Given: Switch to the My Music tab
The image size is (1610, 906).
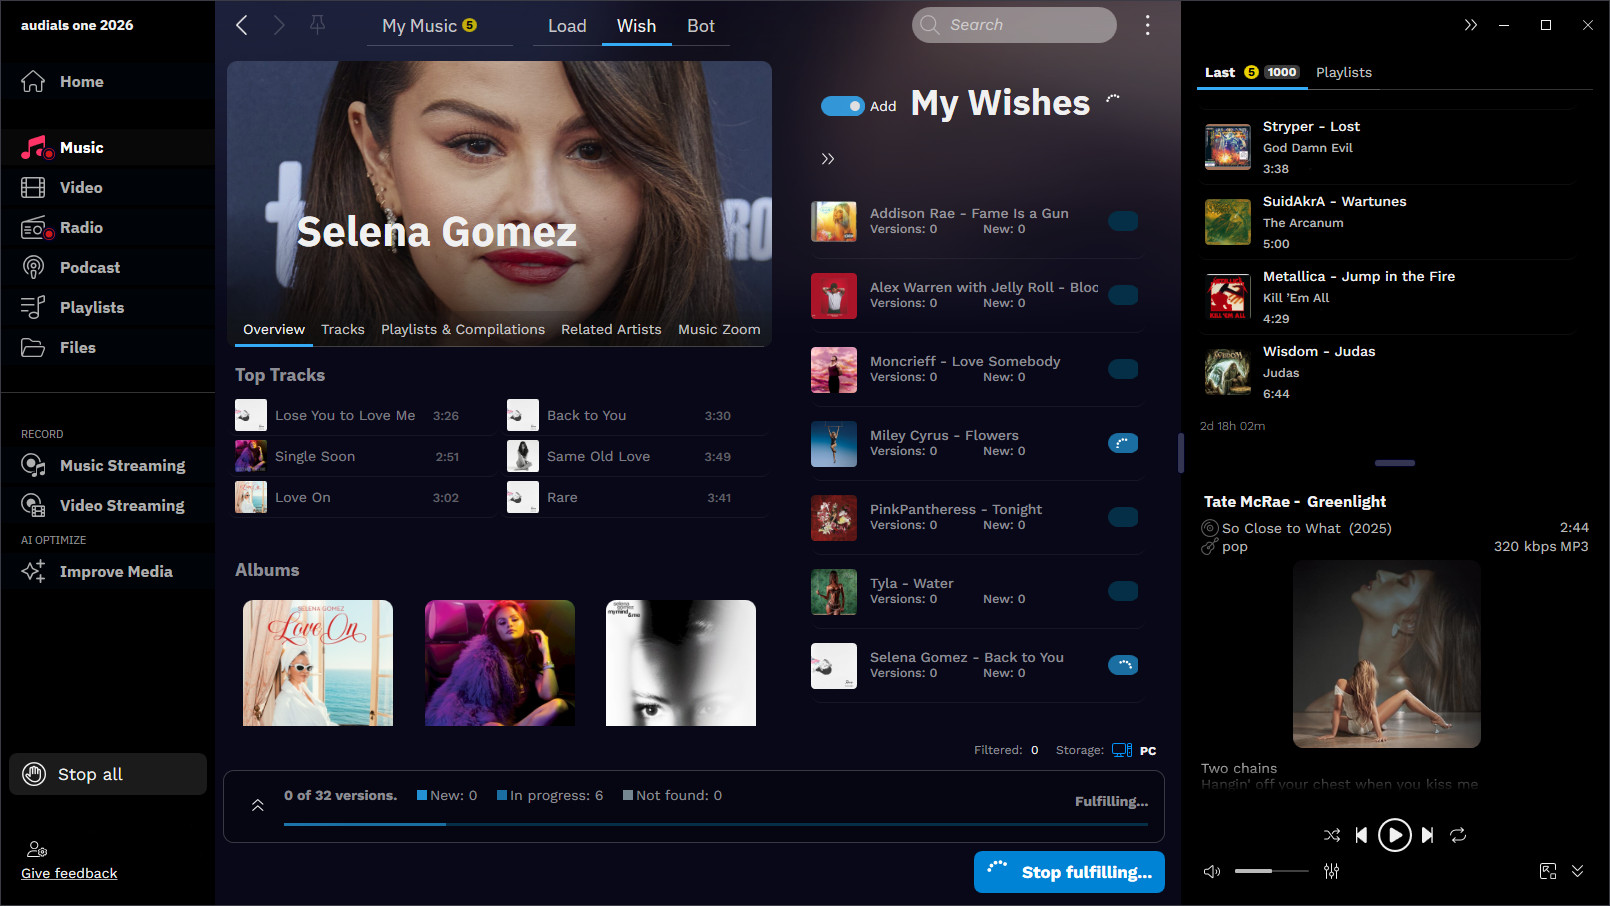Looking at the screenshot, I should 429,26.
